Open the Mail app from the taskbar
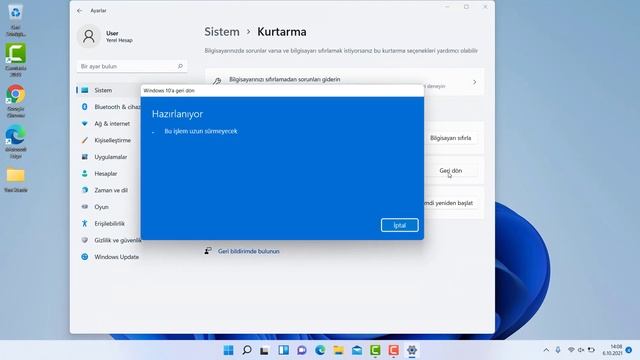 point(357,350)
